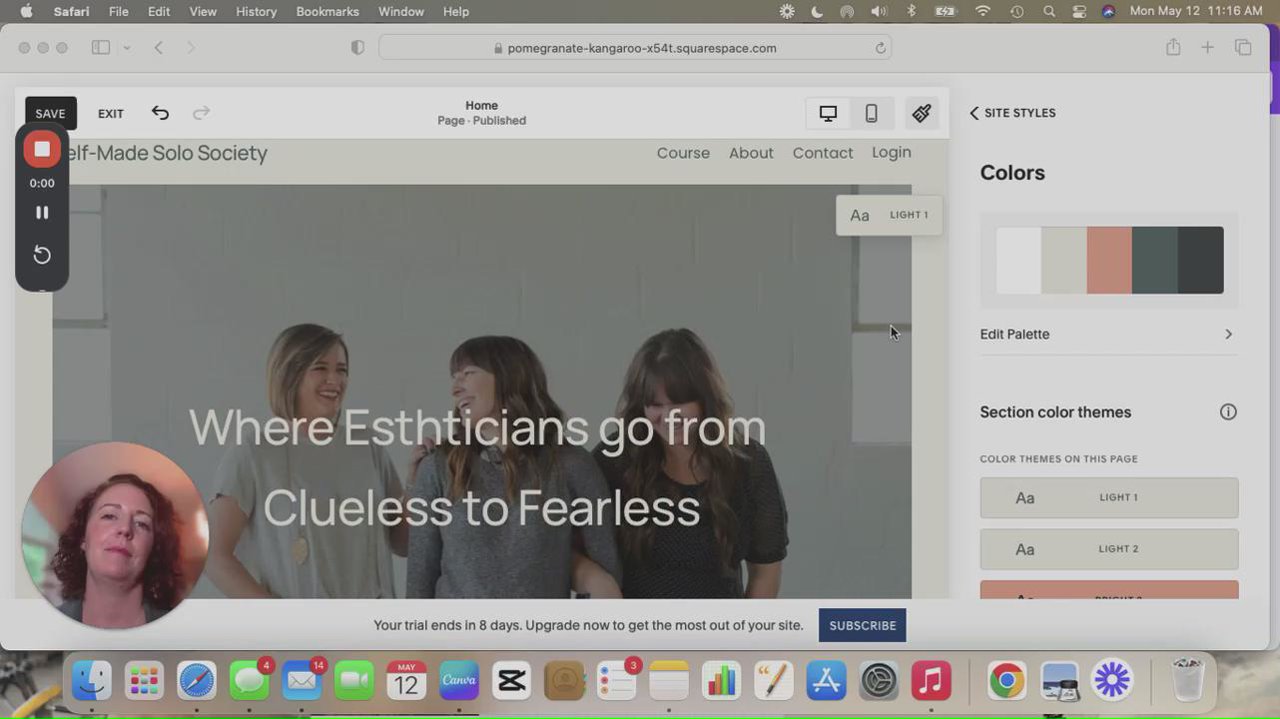Click the volume icon in menu bar
Image resolution: width=1280 pixels, height=719 pixels.
[x=878, y=11]
